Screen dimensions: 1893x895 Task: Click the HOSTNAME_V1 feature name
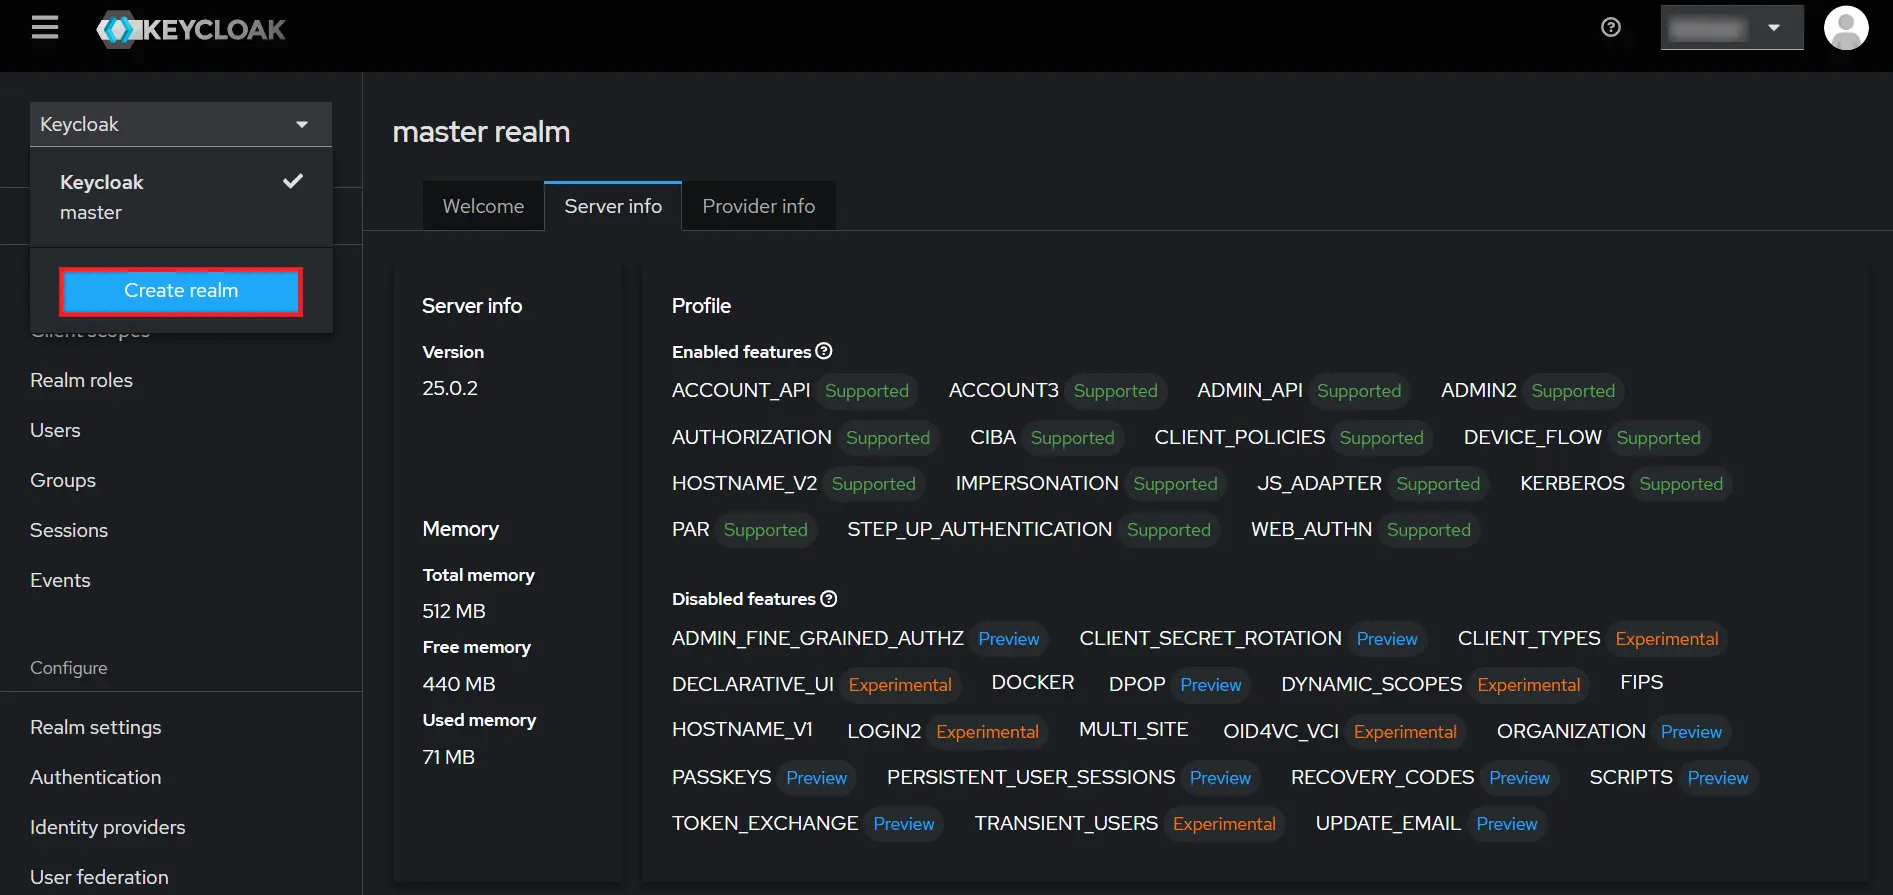click(x=742, y=729)
